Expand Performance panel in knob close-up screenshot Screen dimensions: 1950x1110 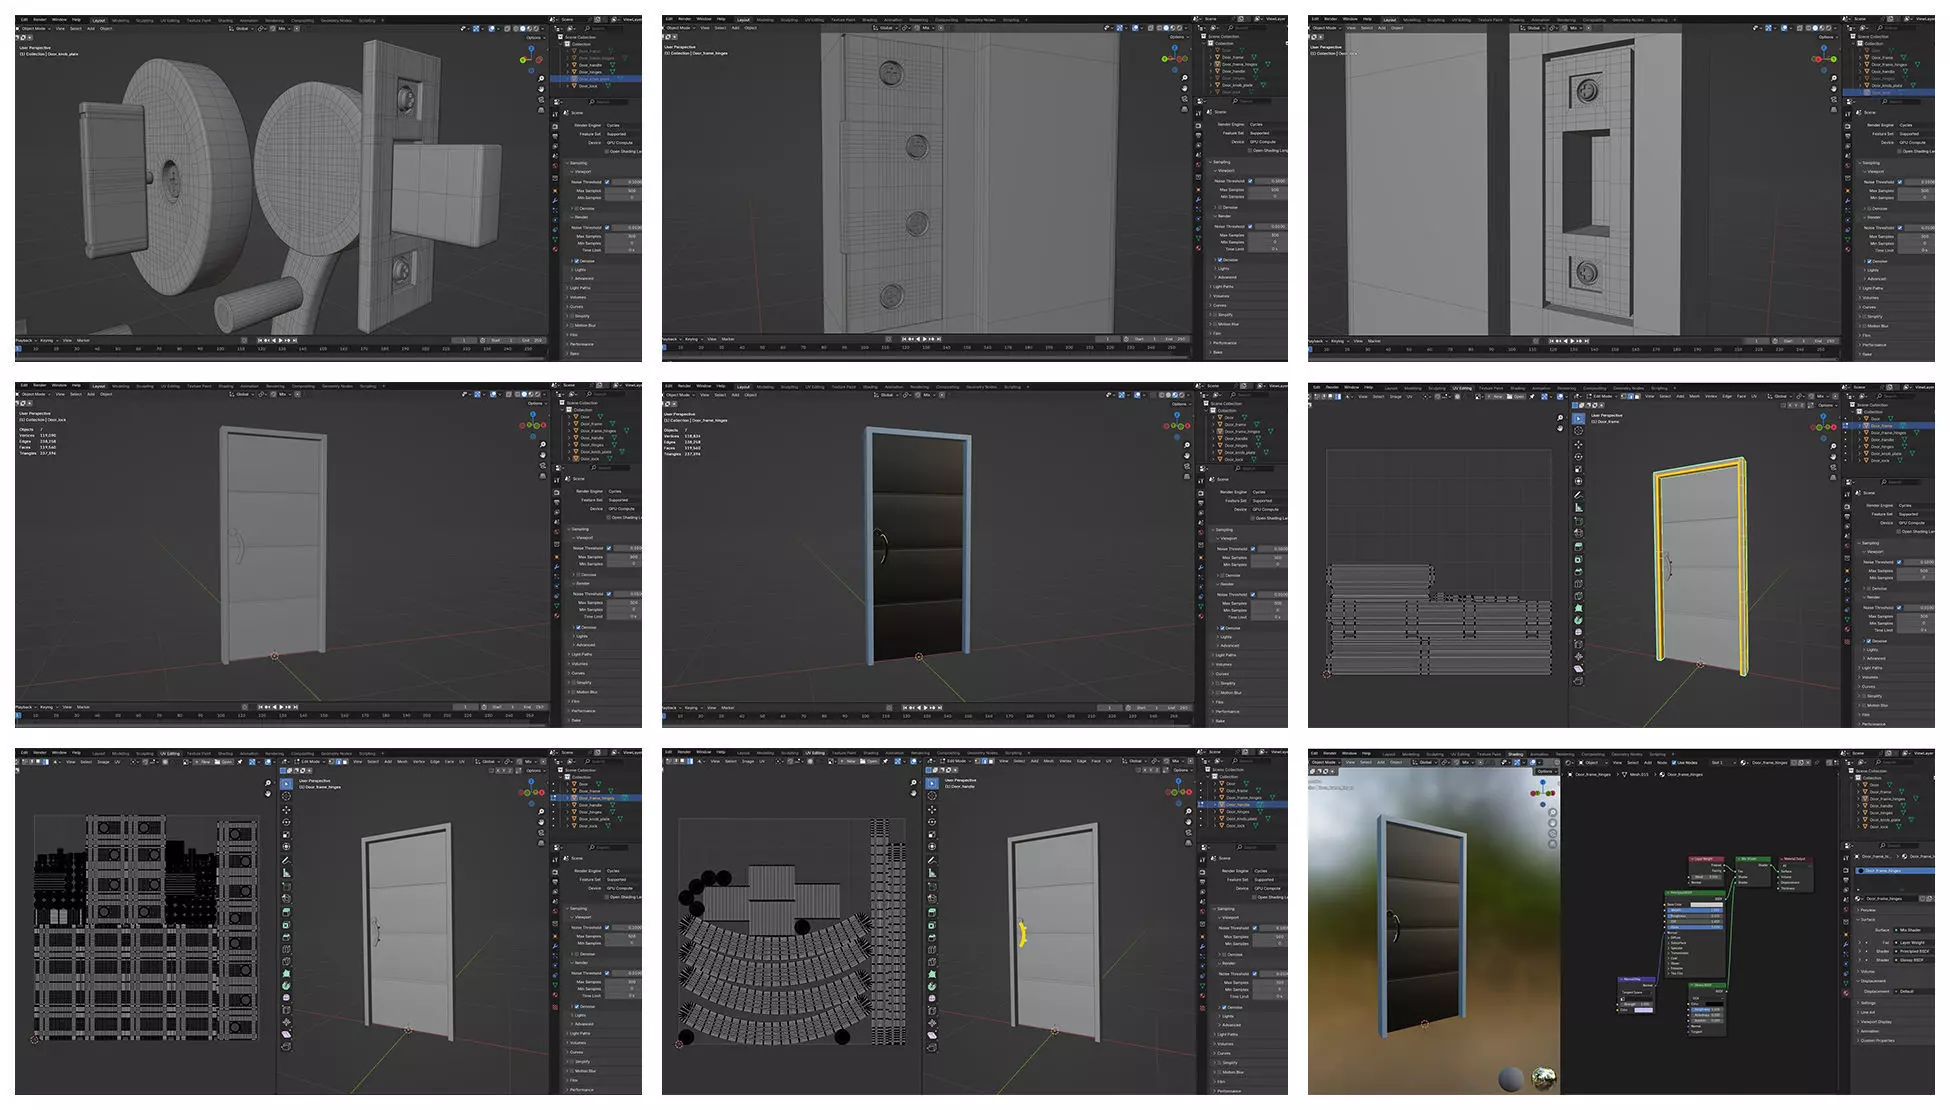[x=582, y=344]
